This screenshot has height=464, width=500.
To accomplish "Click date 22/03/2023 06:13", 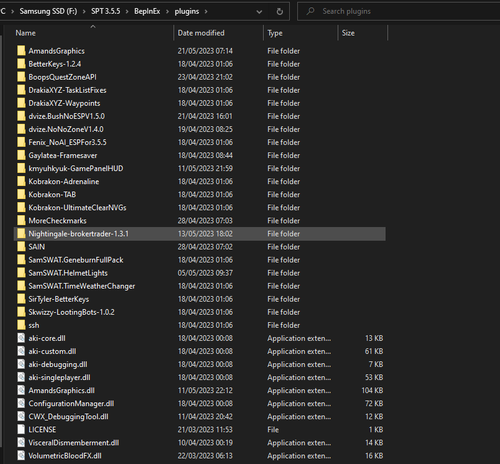I will pos(205,456).
